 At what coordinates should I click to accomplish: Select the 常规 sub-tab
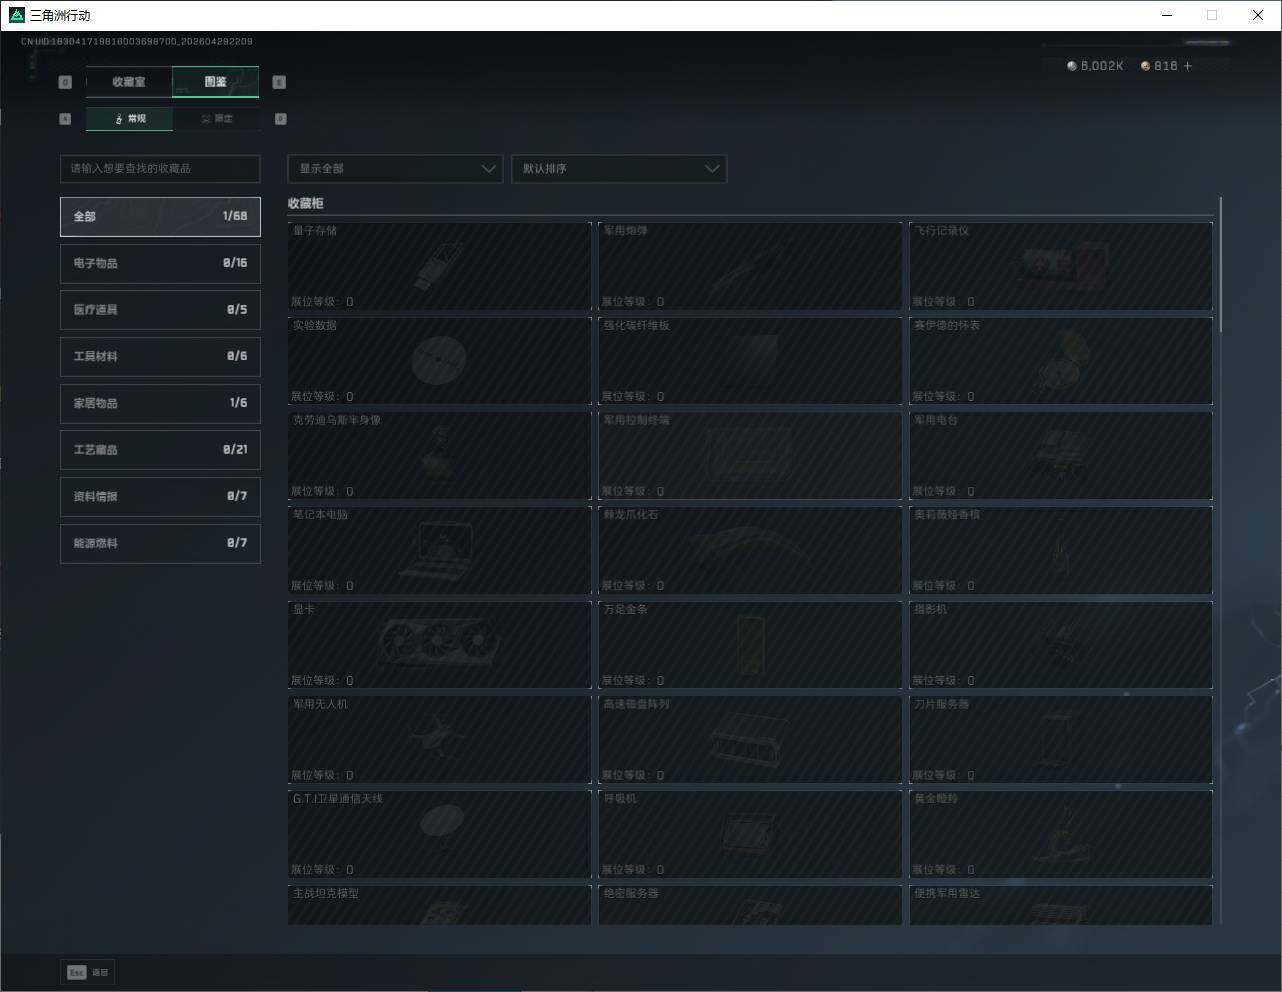[x=130, y=119]
